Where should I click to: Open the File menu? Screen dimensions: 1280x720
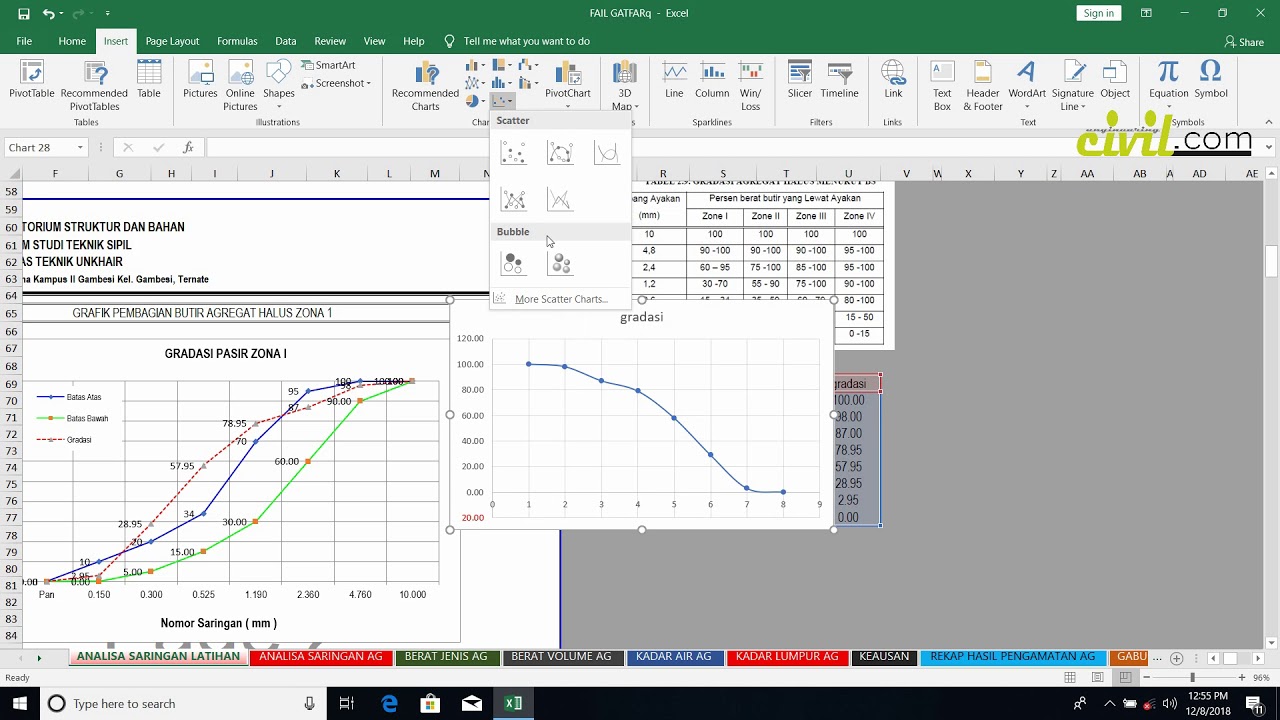tap(24, 41)
